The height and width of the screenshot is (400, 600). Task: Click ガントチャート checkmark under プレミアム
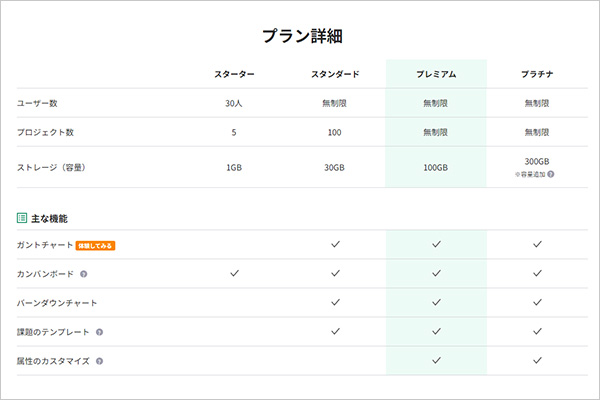437,244
